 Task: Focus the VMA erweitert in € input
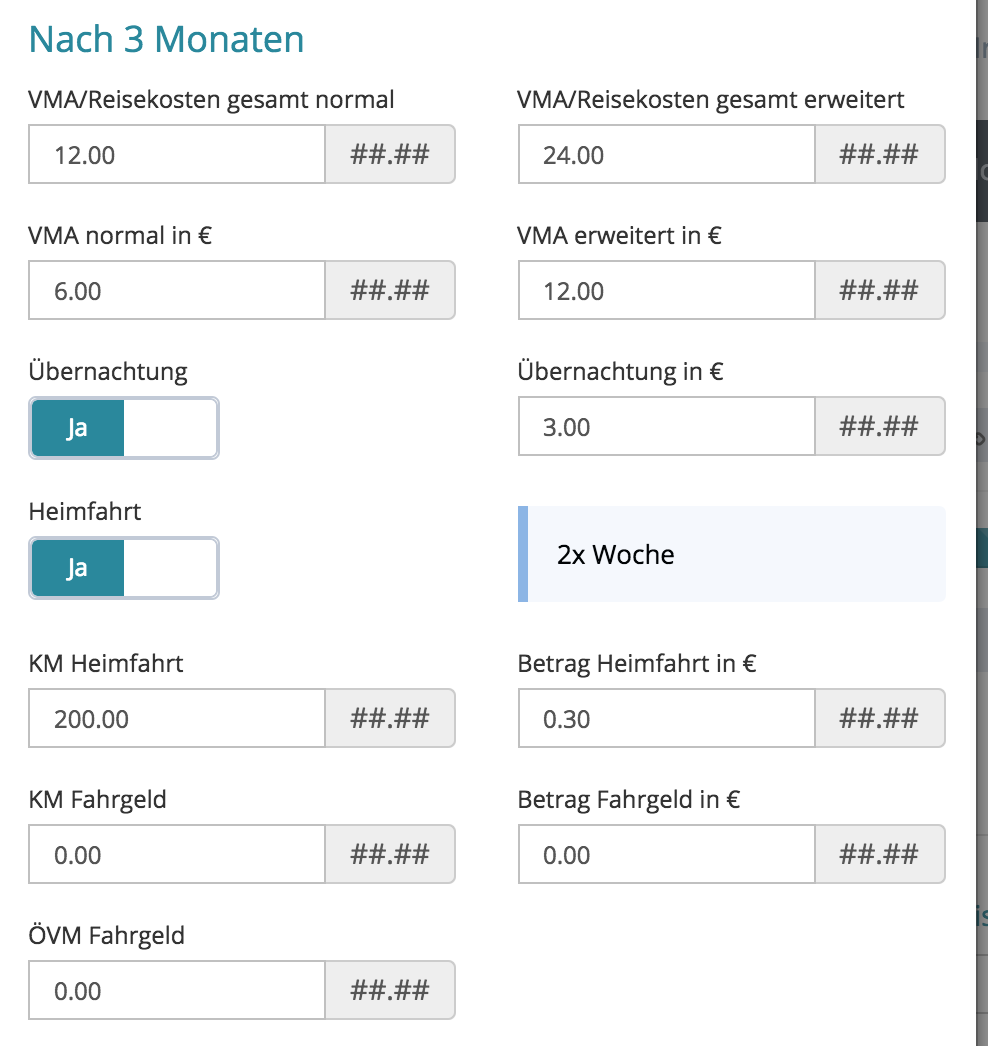[x=667, y=291]
